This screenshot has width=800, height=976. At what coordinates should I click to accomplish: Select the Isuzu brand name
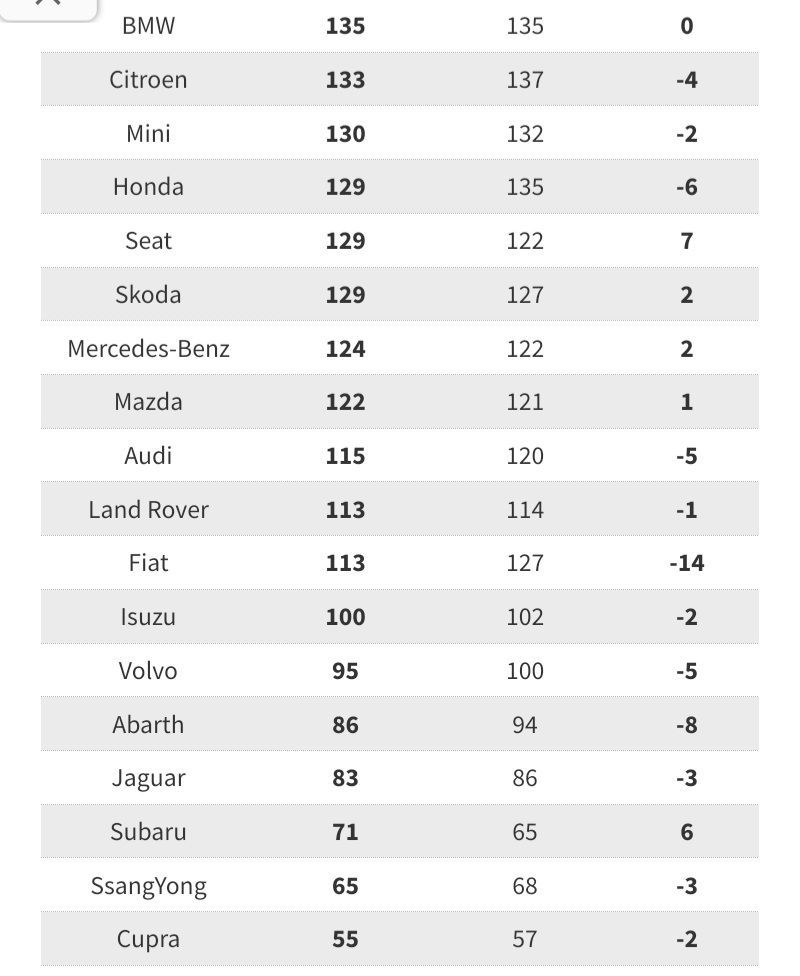148,617
